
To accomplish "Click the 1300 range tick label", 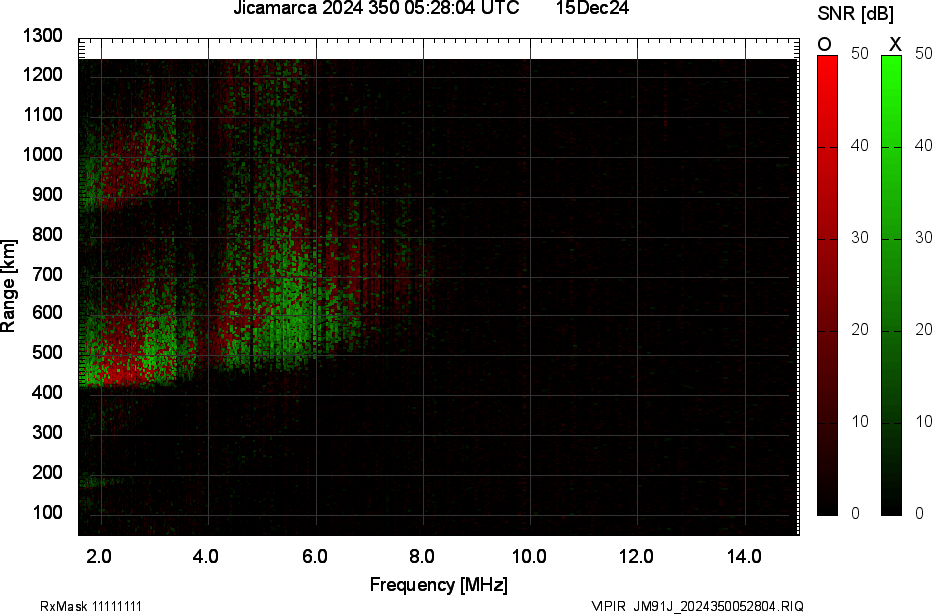I will (x=43, y=36).
